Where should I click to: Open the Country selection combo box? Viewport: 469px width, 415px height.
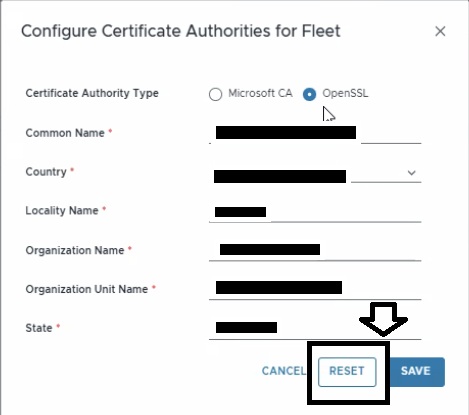[x=315, y=173]
